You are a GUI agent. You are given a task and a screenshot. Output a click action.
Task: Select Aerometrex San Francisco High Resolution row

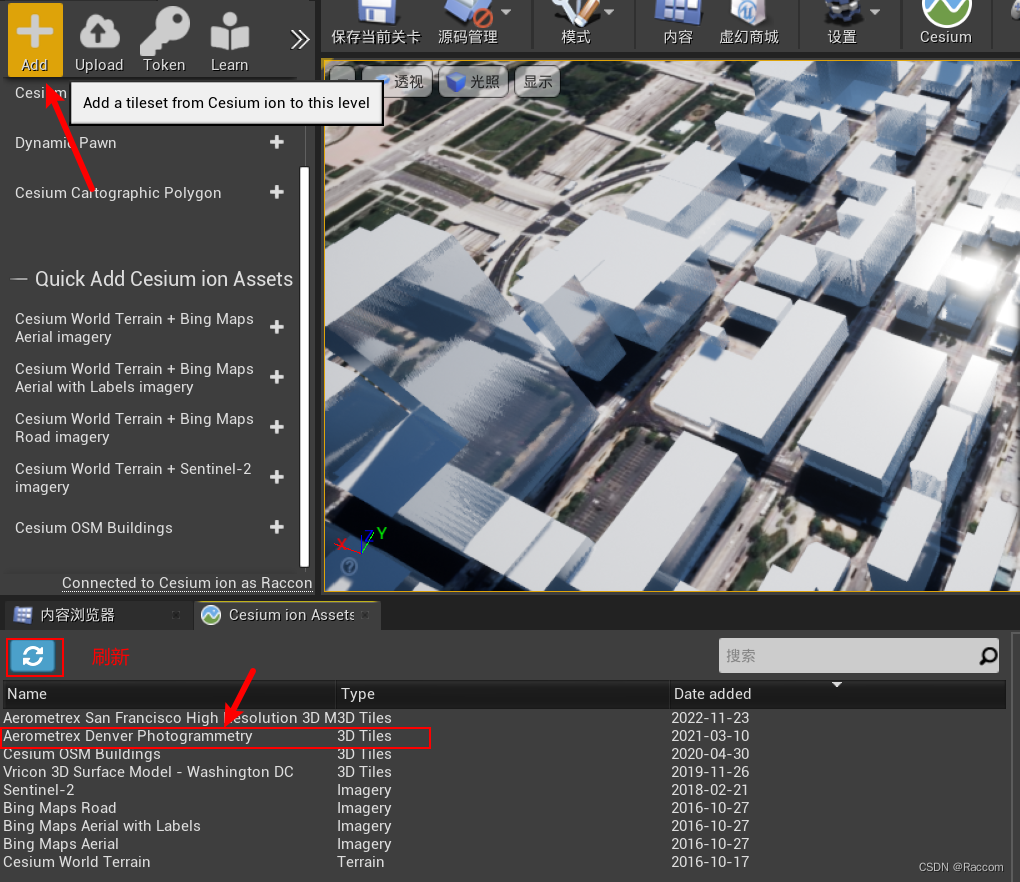tap(504, 717)
